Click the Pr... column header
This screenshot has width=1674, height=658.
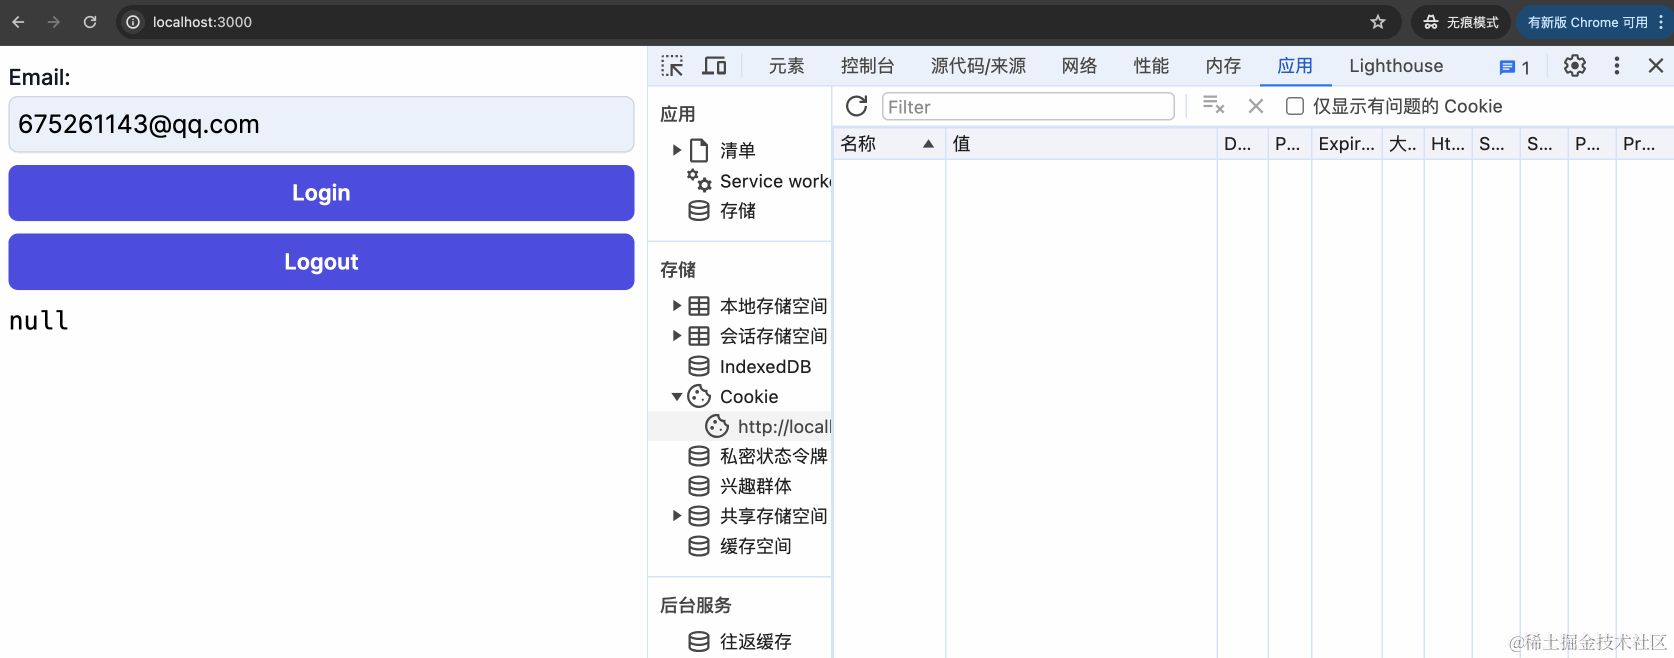[x=1644, y=144]
